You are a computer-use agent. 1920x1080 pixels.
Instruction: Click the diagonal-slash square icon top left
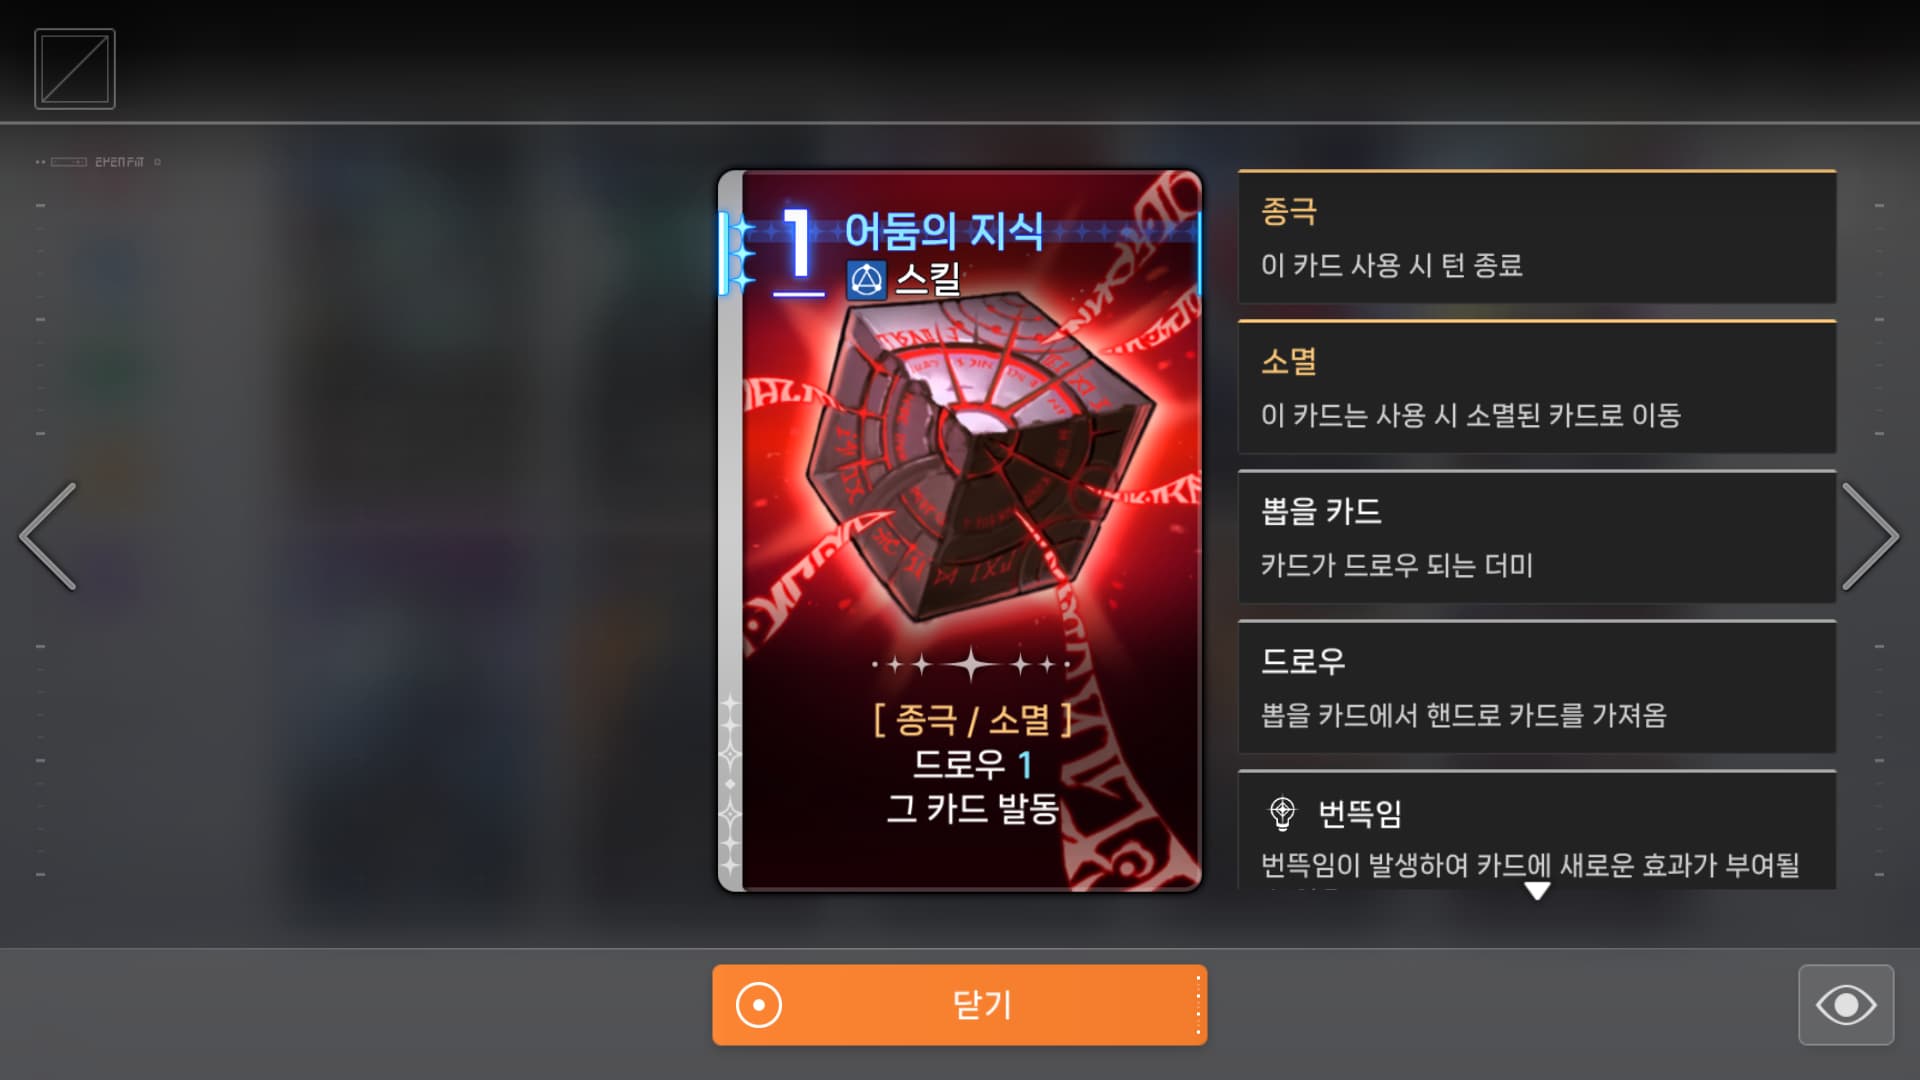click(75, 69)
